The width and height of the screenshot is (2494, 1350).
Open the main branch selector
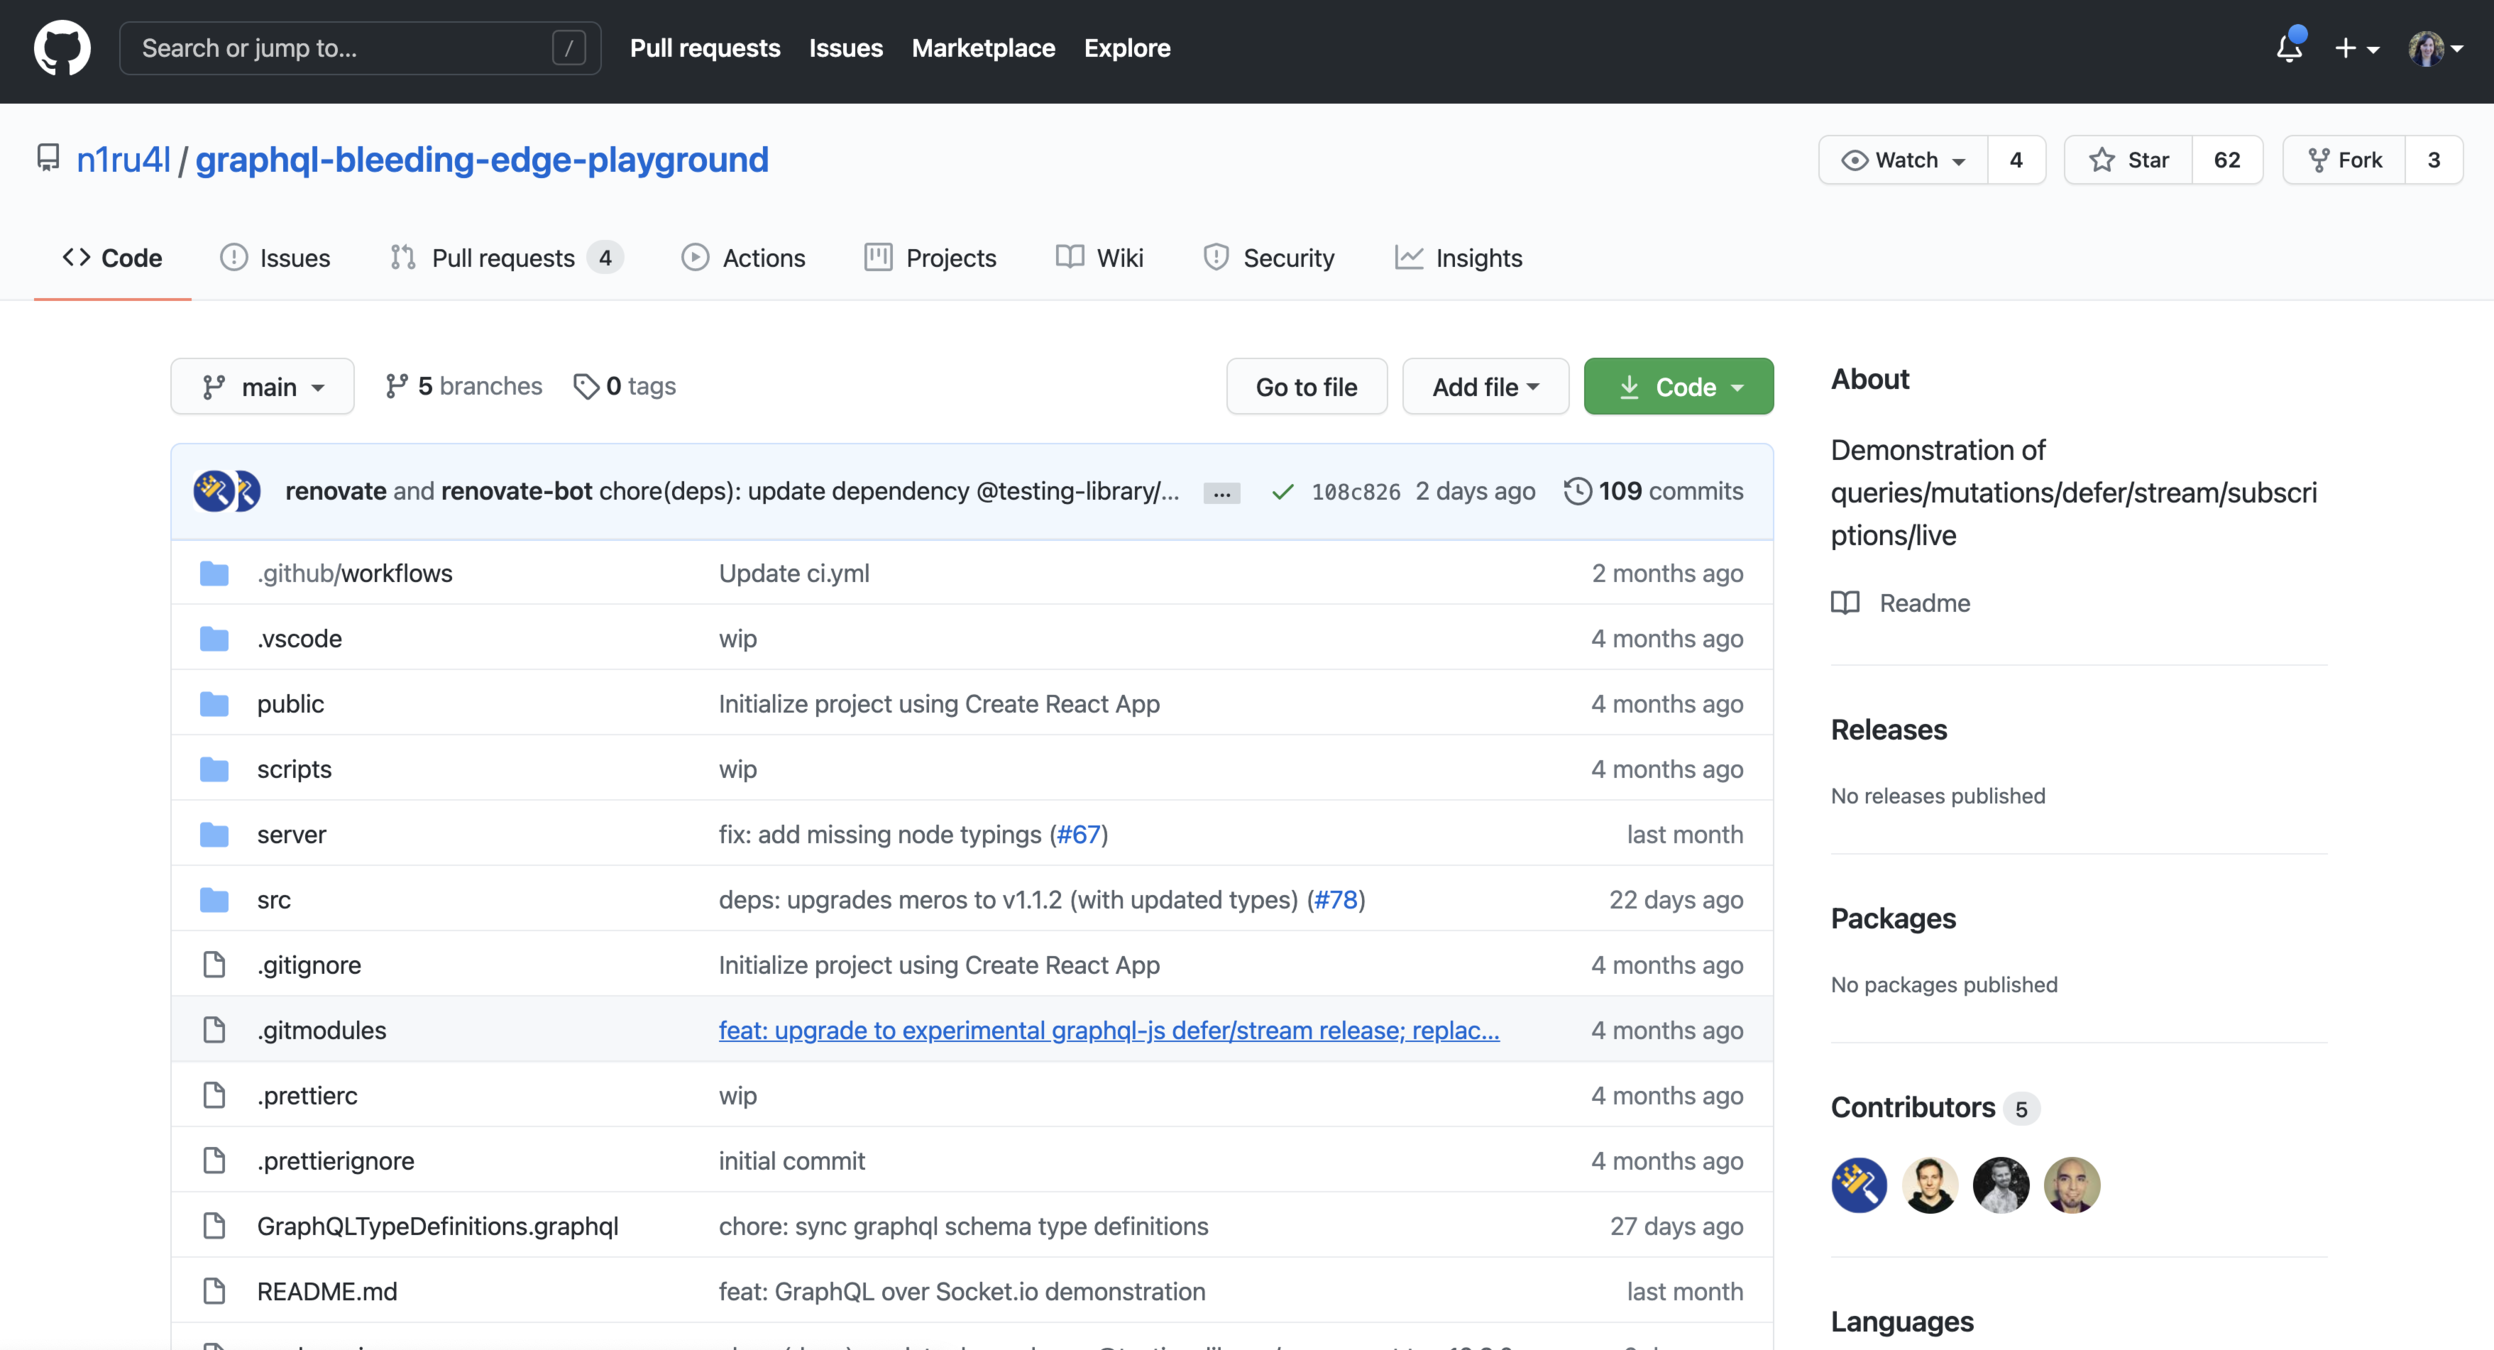click(x=262, y=387)
